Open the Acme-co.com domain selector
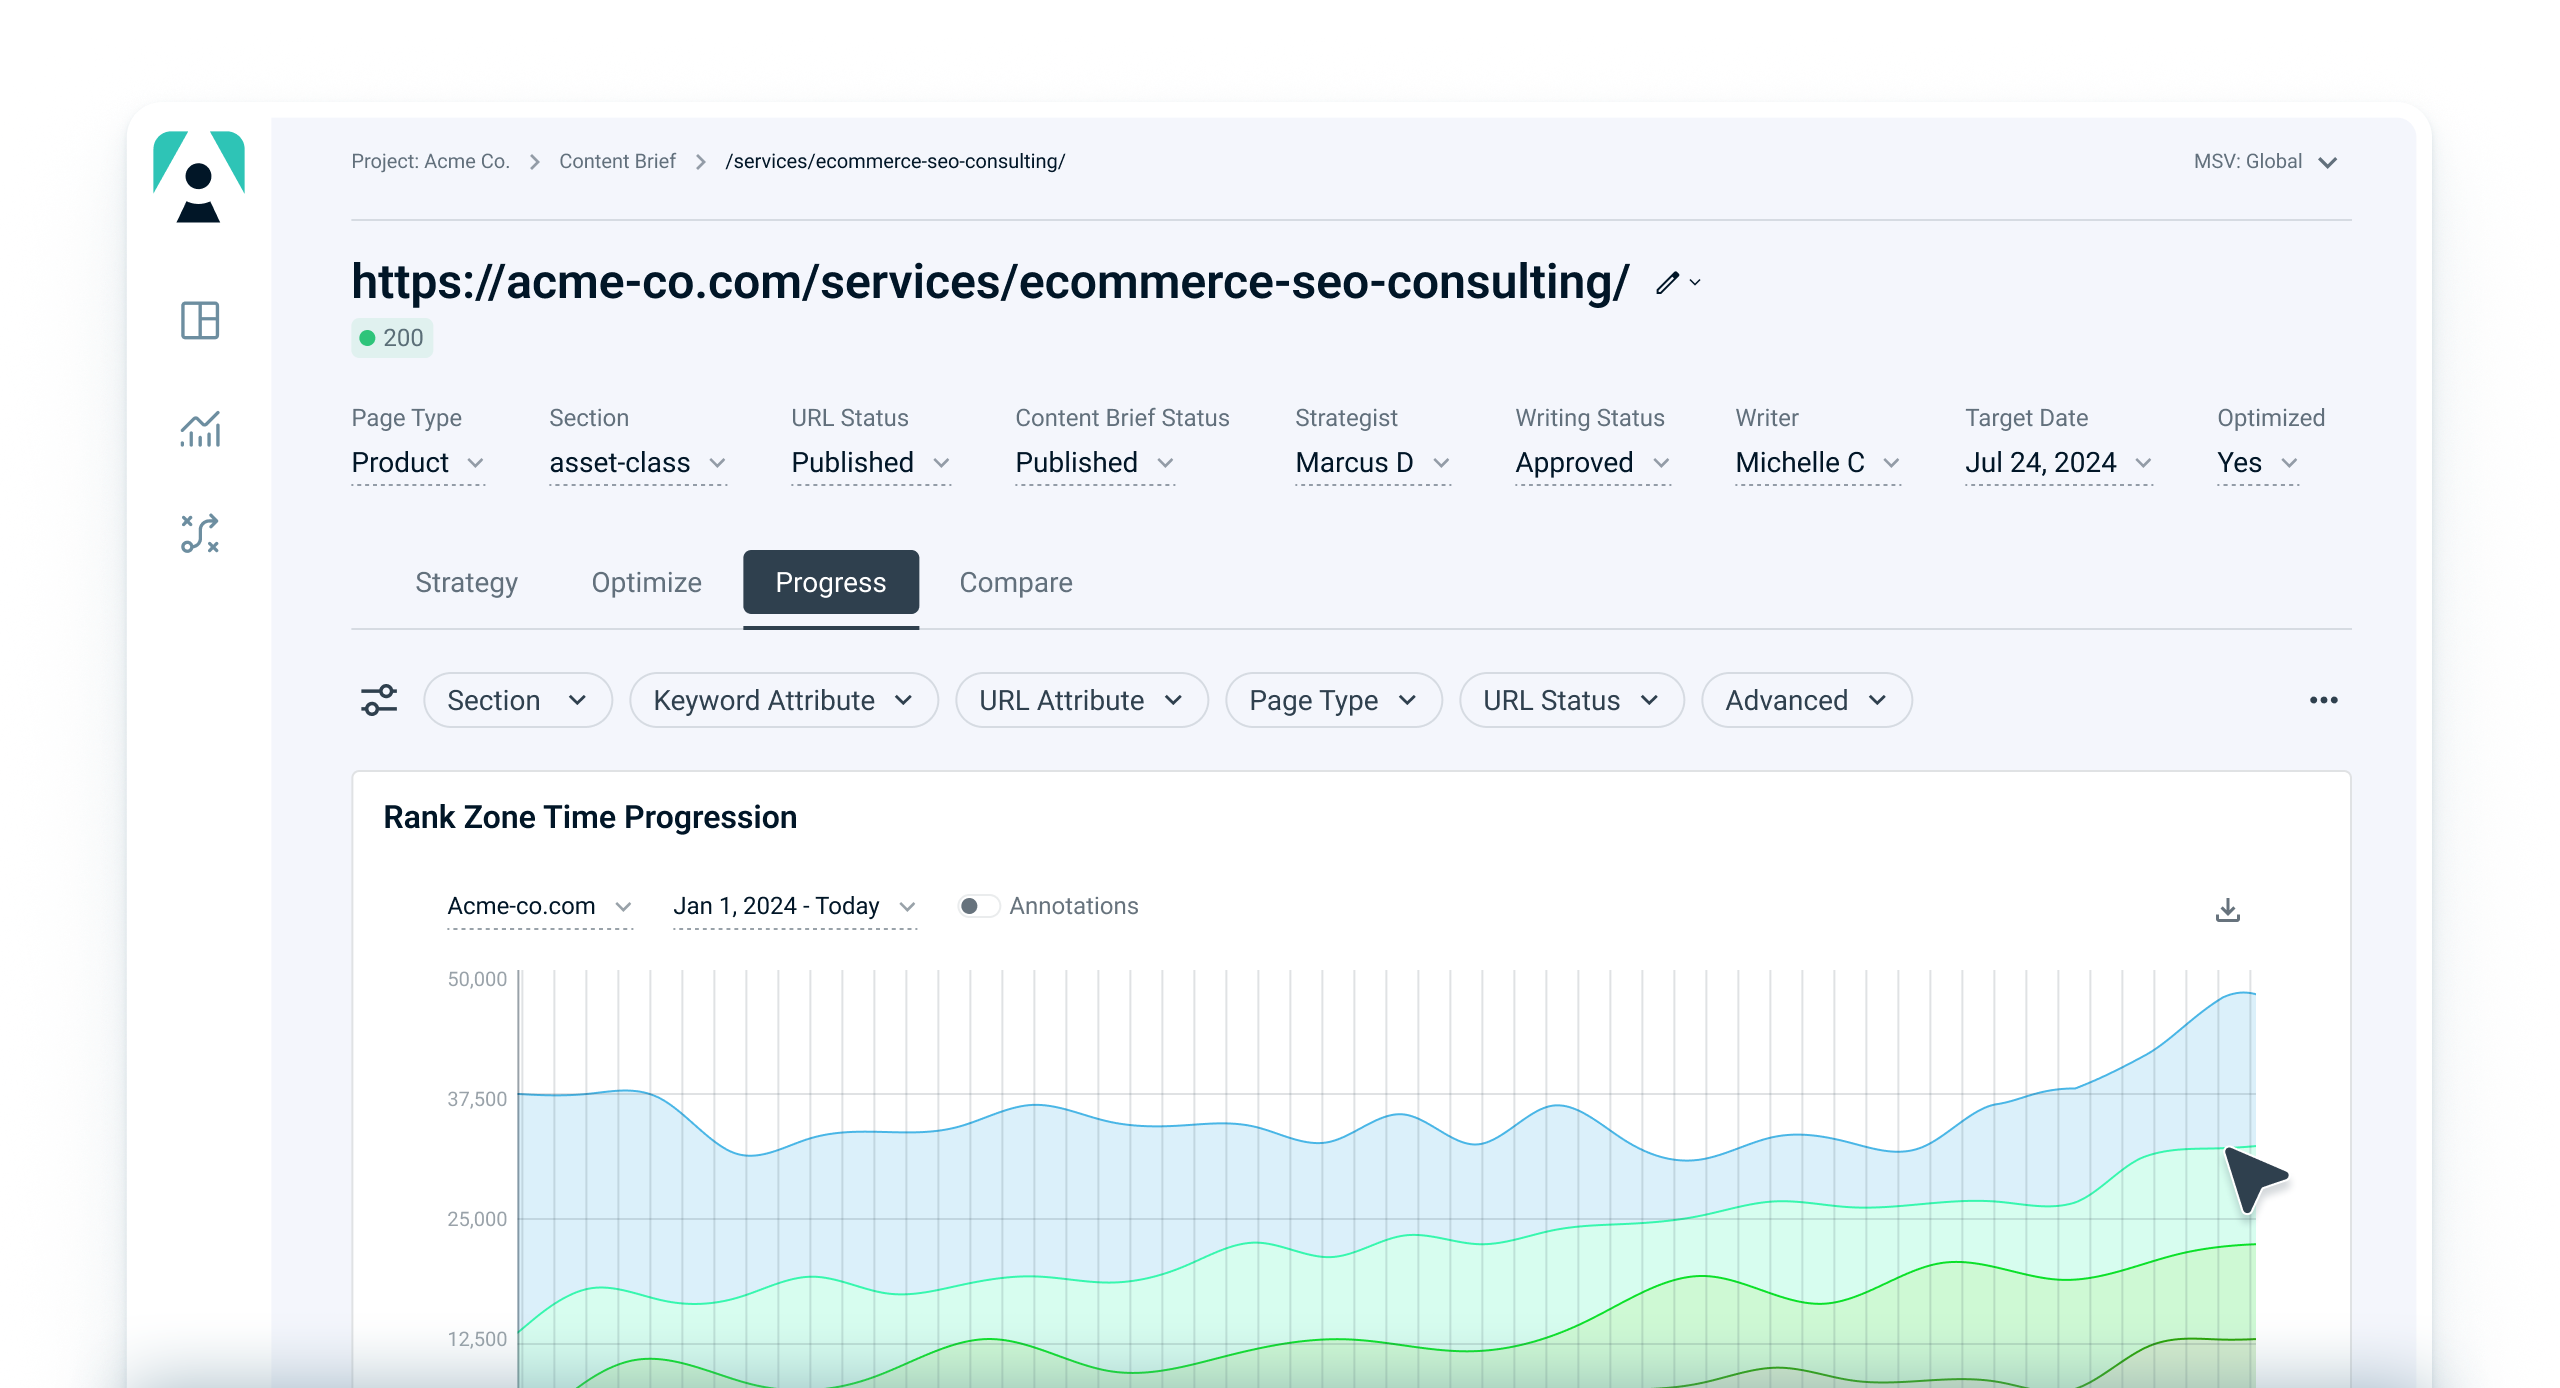2560x1388 pixels. pos(539,906)
